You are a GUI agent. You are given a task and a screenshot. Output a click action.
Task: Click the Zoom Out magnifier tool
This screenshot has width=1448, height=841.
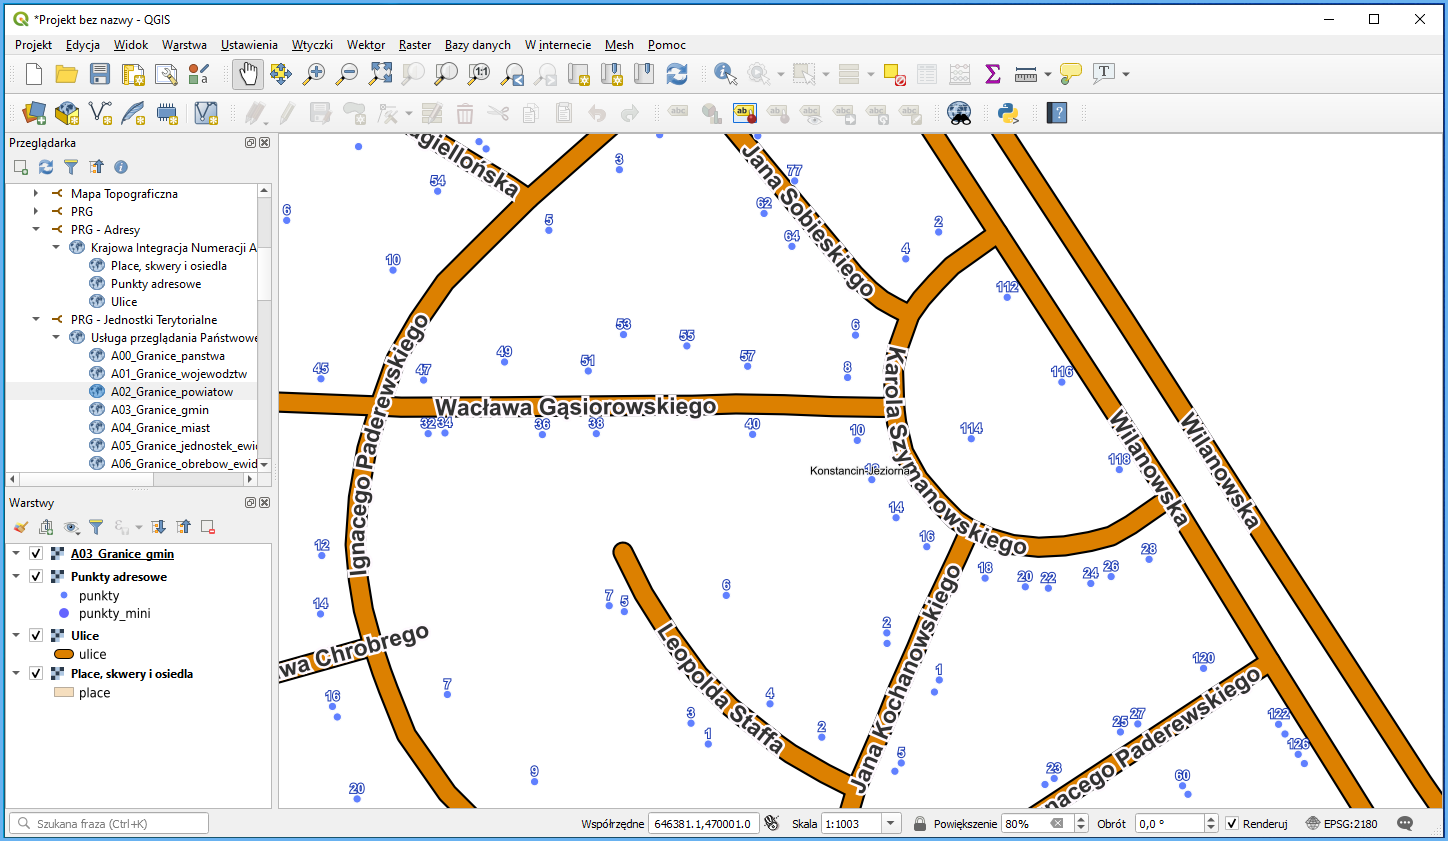click(x=347, y=74)
